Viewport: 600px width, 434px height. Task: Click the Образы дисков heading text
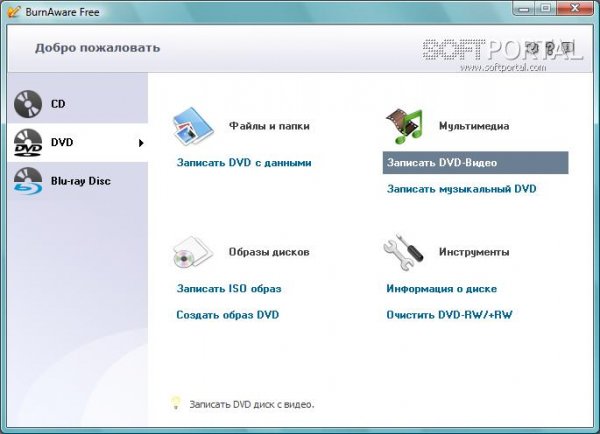click(269, 252)
